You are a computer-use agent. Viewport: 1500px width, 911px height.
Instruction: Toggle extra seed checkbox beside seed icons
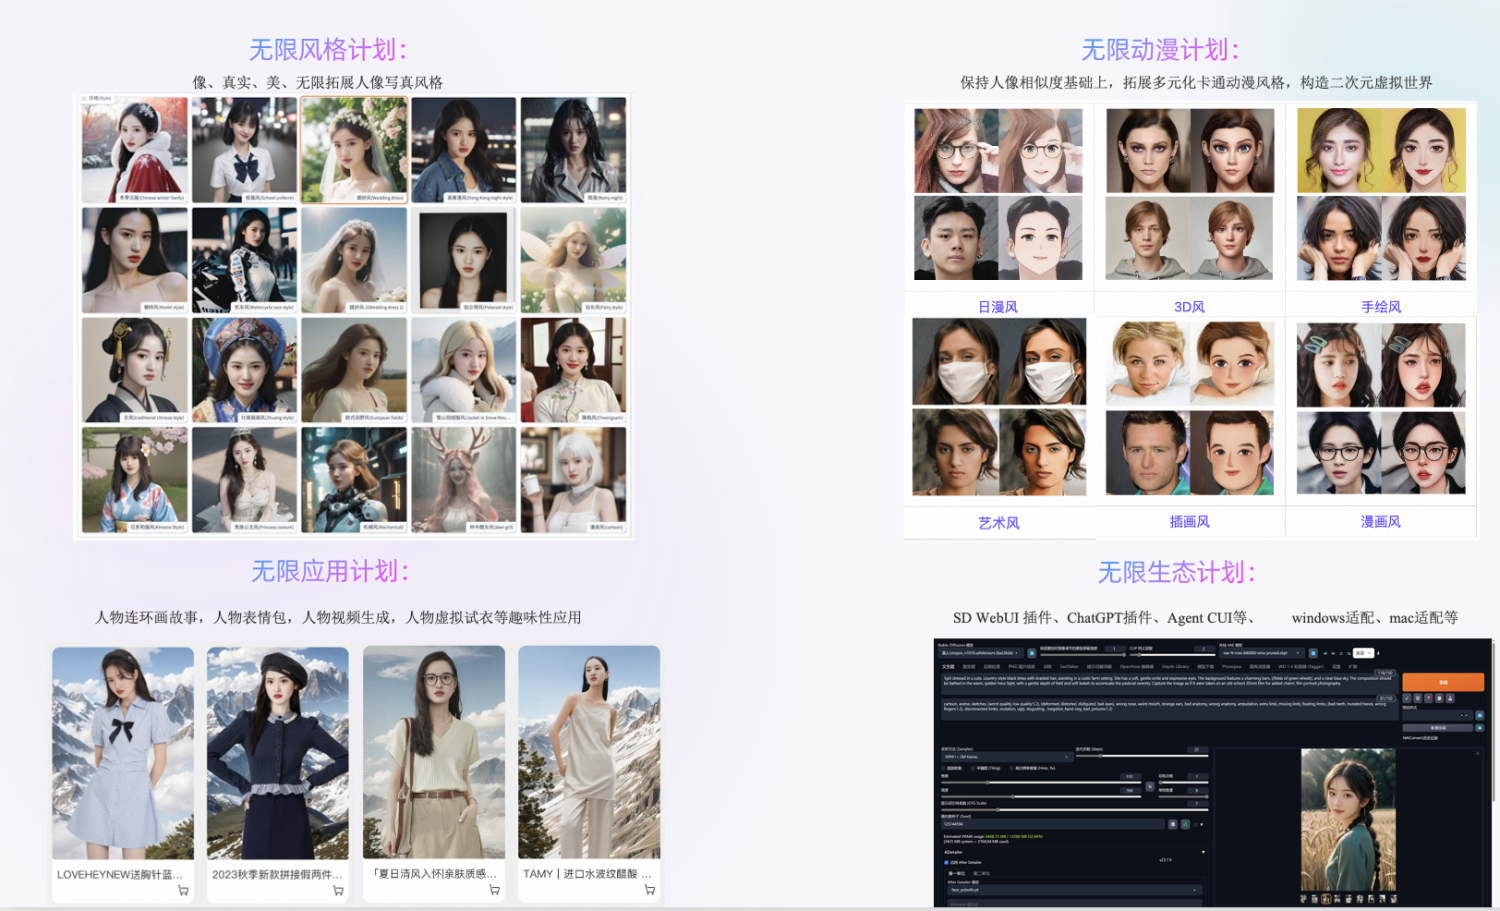tap(1196, 825)
